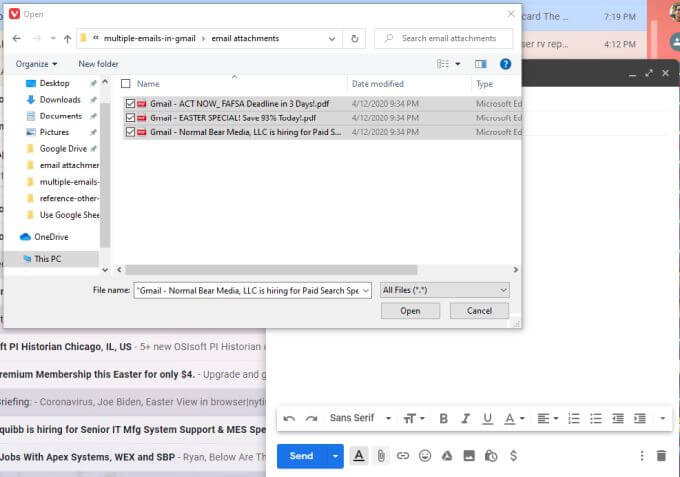Toggle confidential mode lock-clock icon

[x=491, y=456]
